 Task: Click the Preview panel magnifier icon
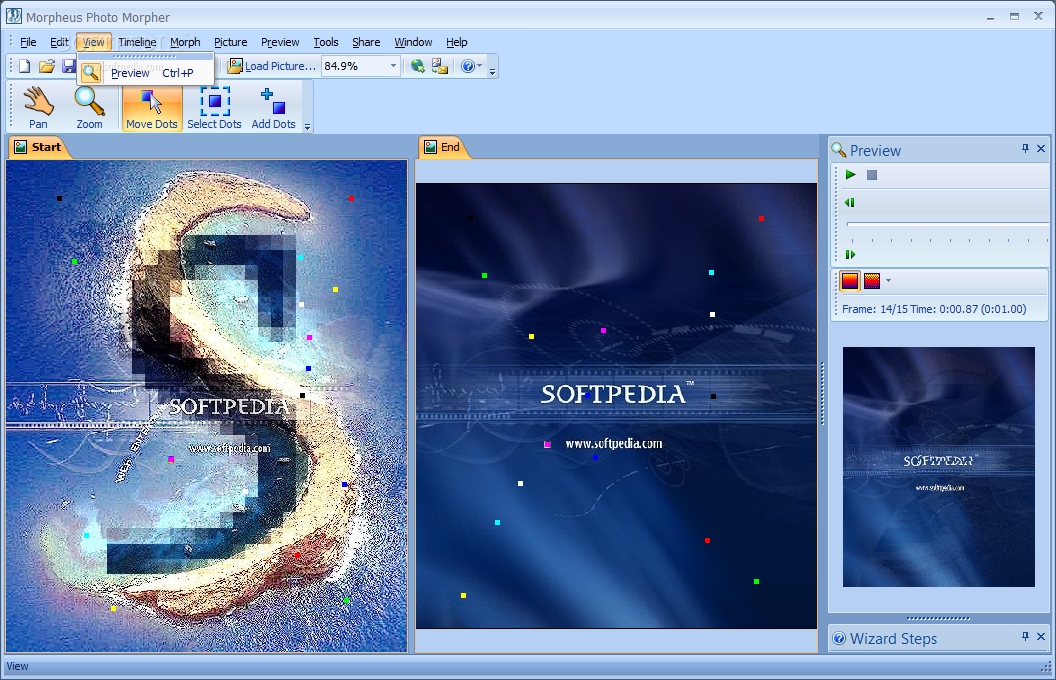tap(838, 150)
